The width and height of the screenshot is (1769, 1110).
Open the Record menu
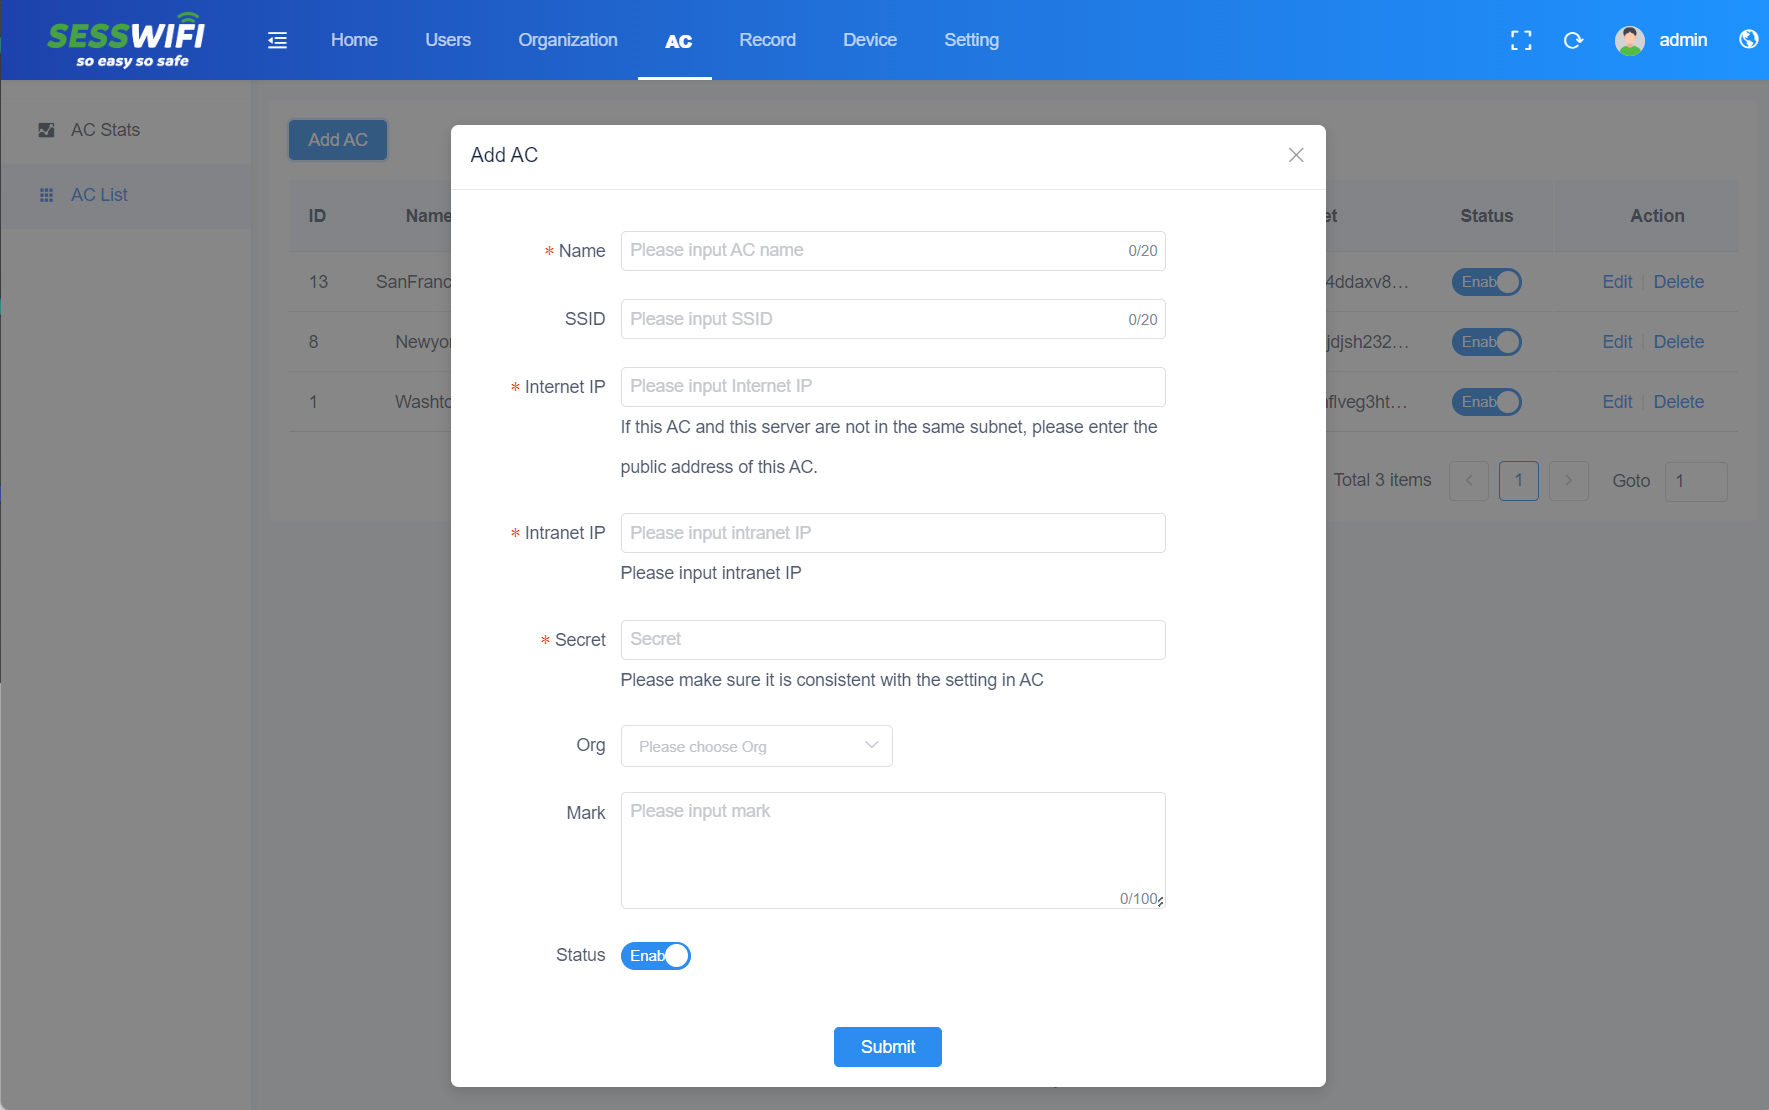point(768,40)
